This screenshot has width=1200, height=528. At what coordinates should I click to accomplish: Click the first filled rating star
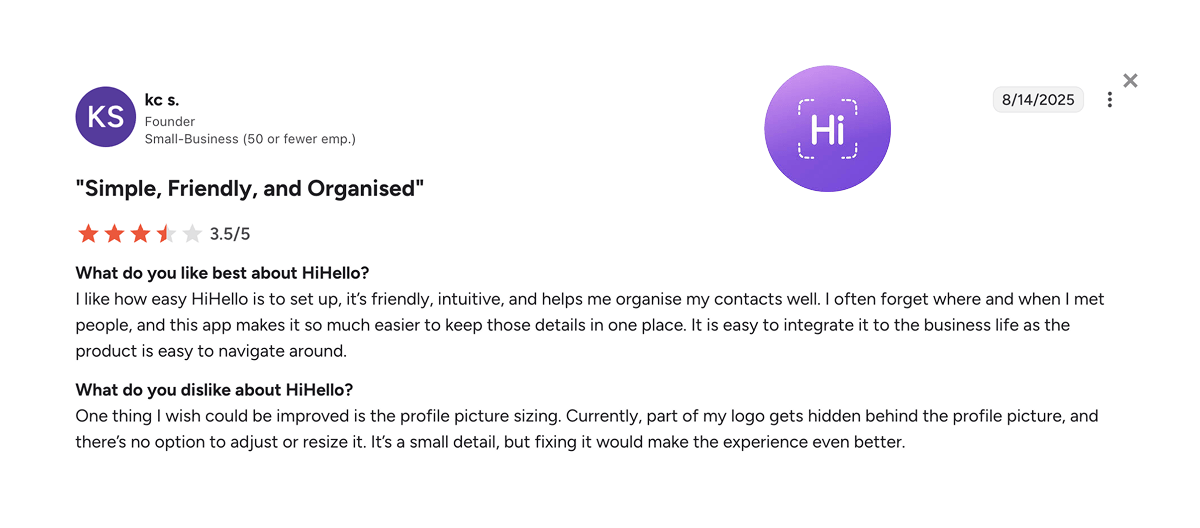[88, 234]
